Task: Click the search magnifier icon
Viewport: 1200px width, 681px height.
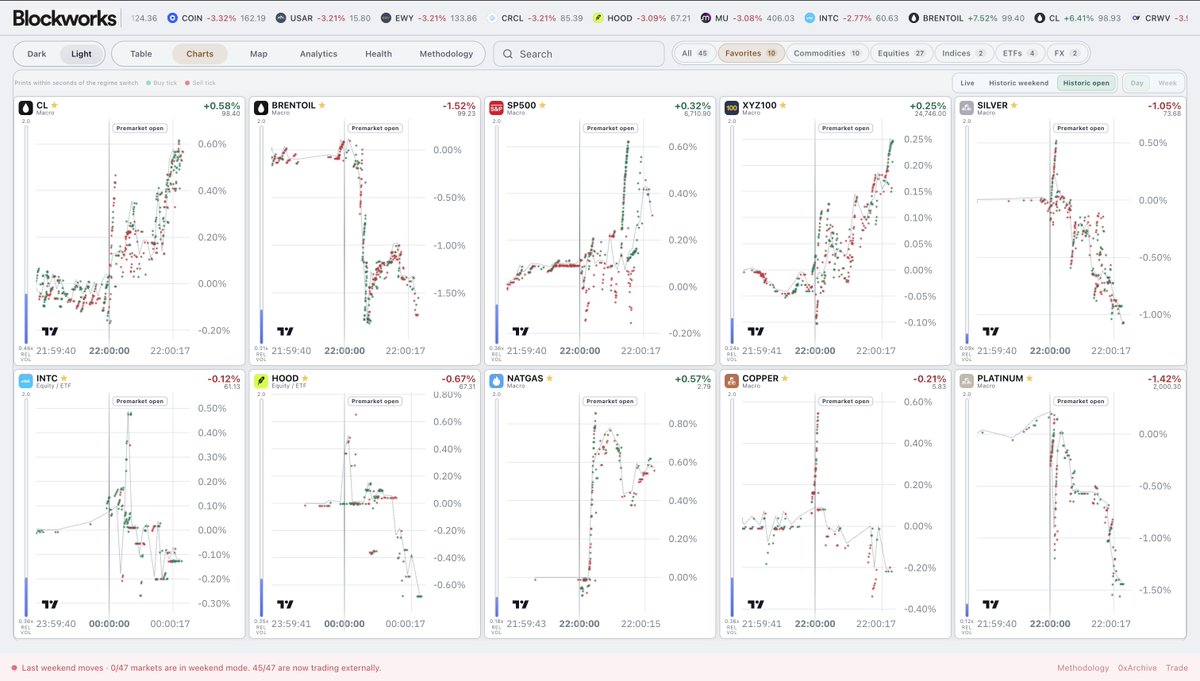Action: 509,54
